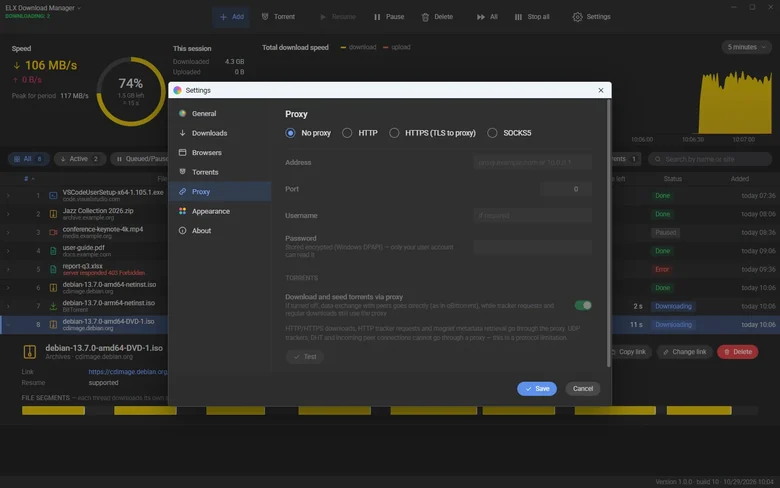Click the torrent icon for debian arm64-netinst
This screenshot has width=780, height=488.
(x=53, y=306)
